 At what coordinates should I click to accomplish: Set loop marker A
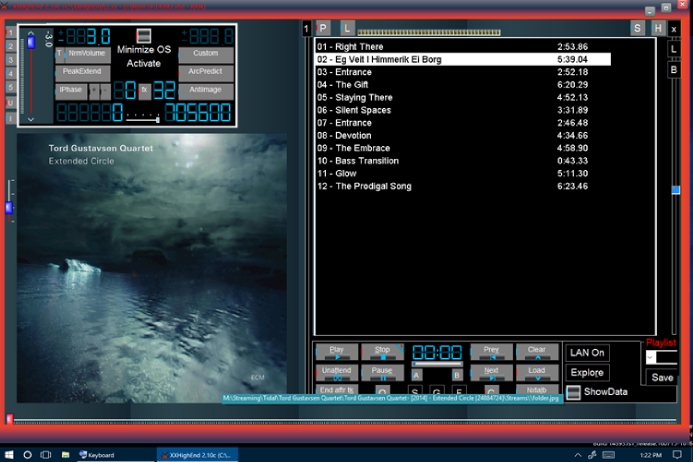click(x=416, y=375)
